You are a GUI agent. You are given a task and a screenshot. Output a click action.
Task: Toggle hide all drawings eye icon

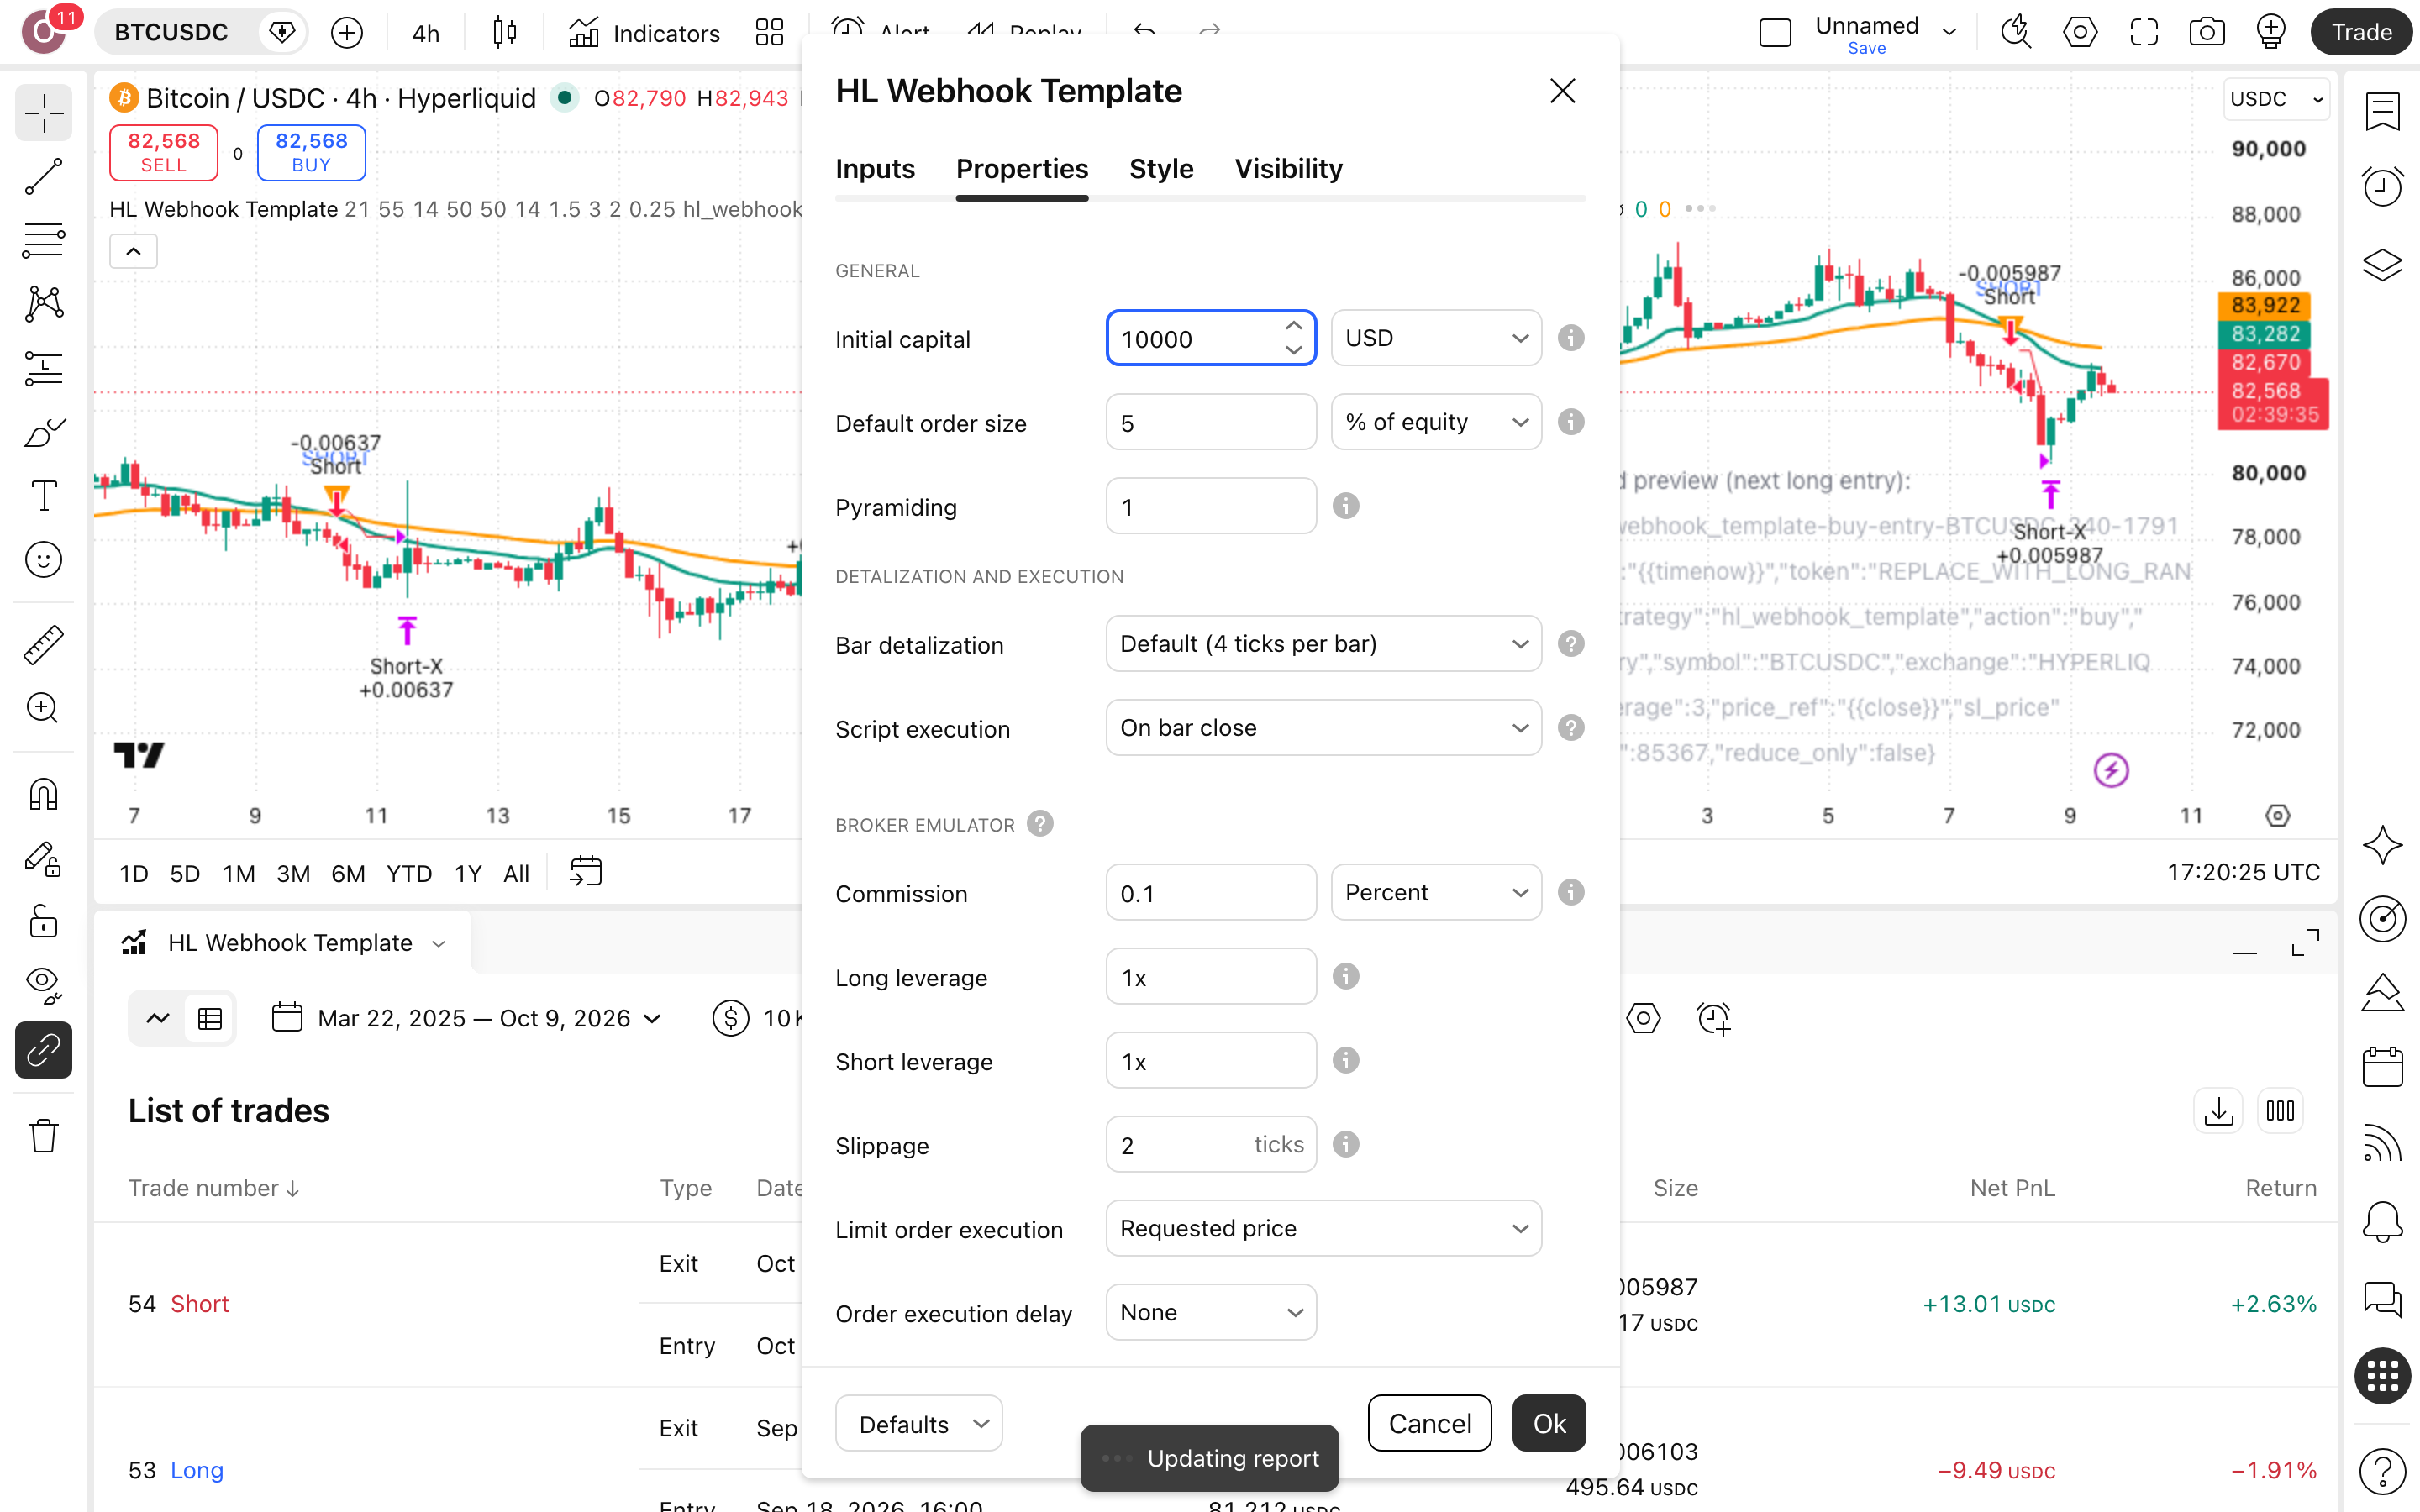point(43,985)
